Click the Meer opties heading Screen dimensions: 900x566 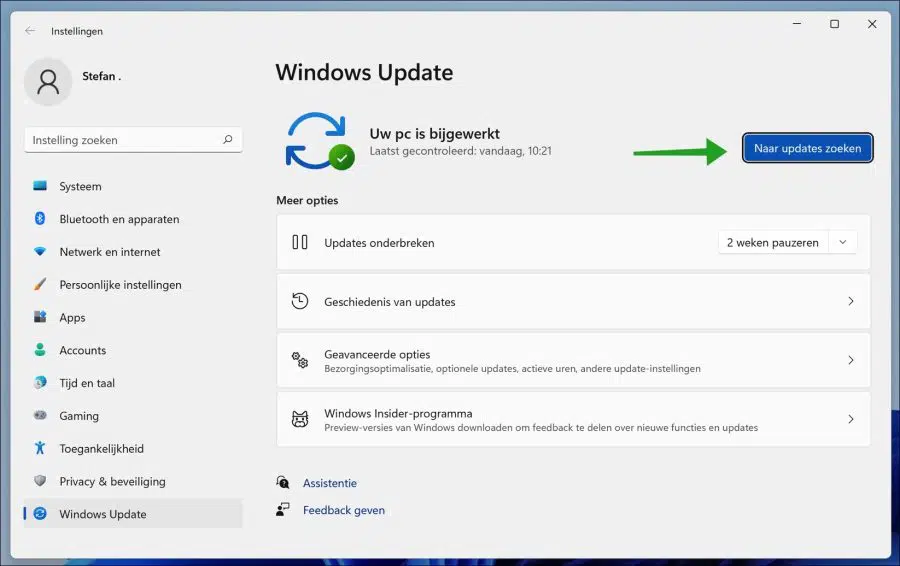307,200
